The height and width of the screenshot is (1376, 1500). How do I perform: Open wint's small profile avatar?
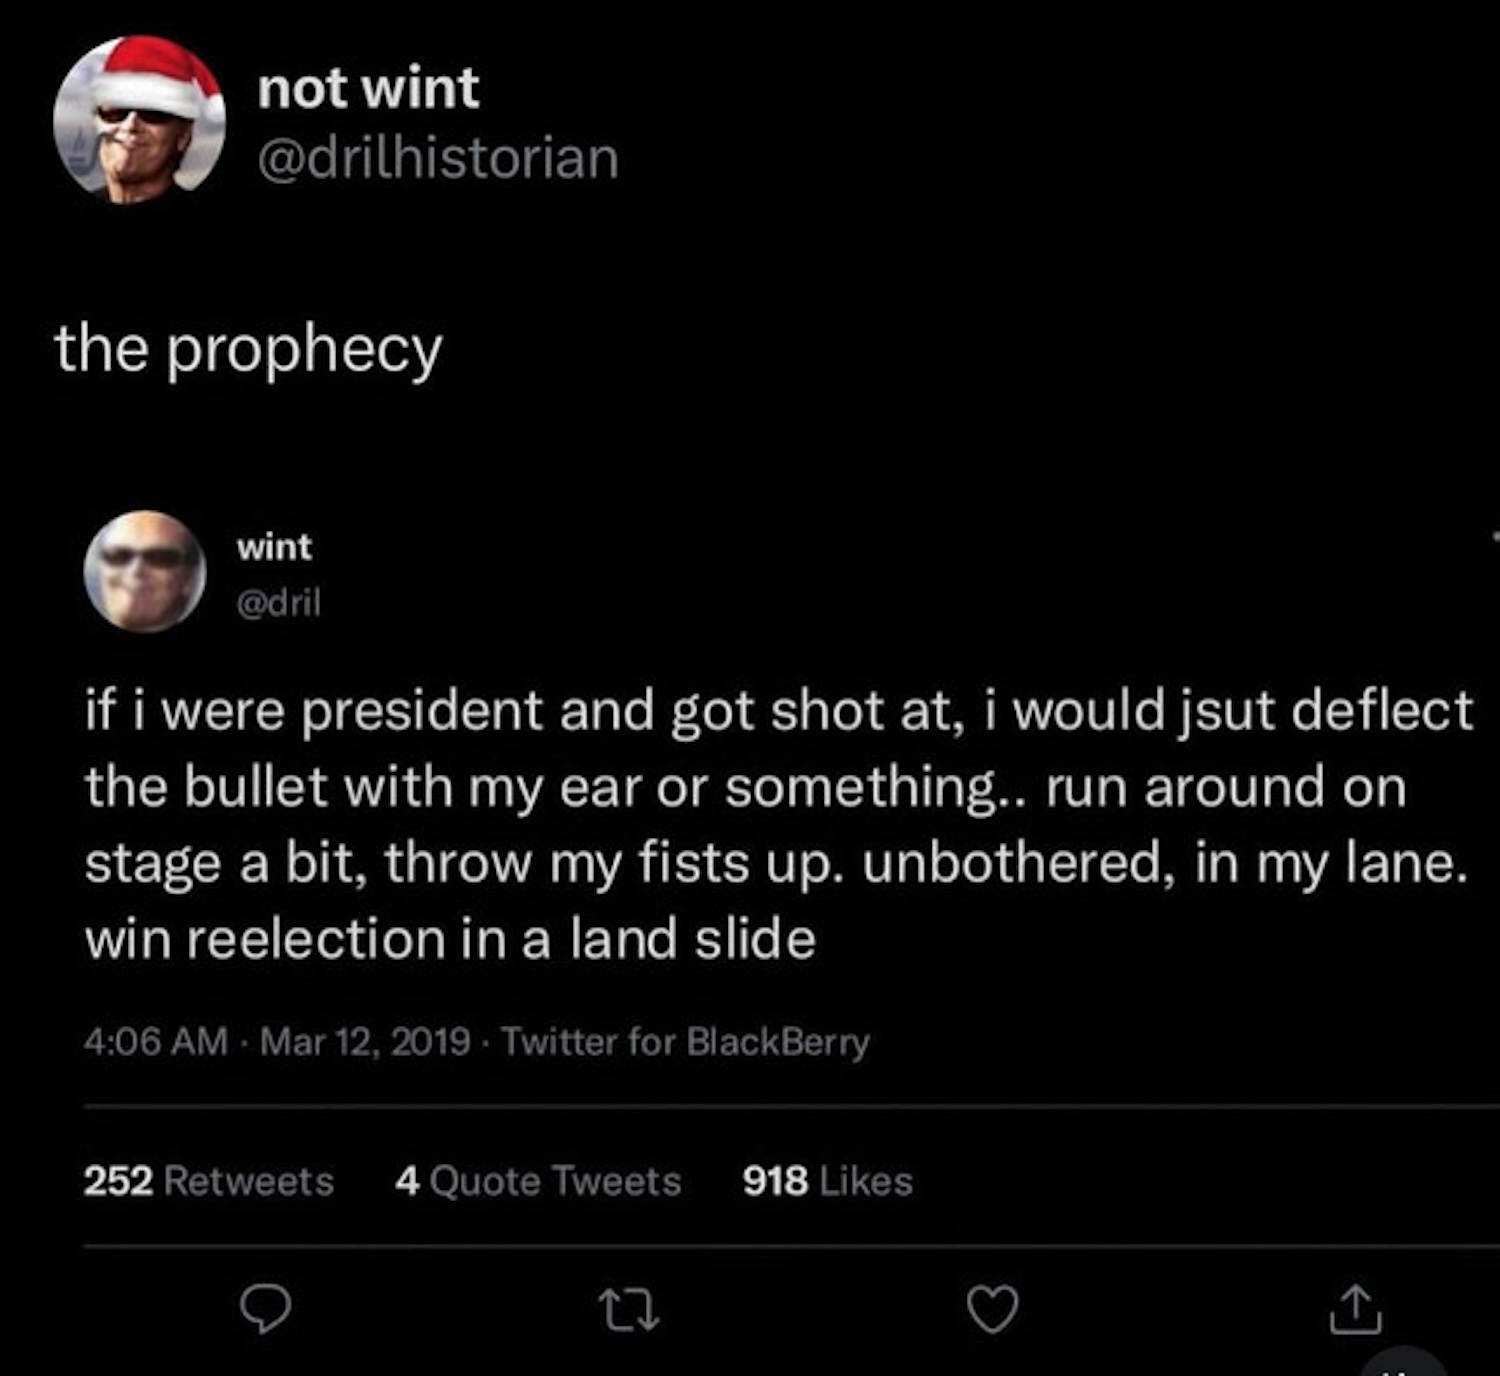click(145, 571)
